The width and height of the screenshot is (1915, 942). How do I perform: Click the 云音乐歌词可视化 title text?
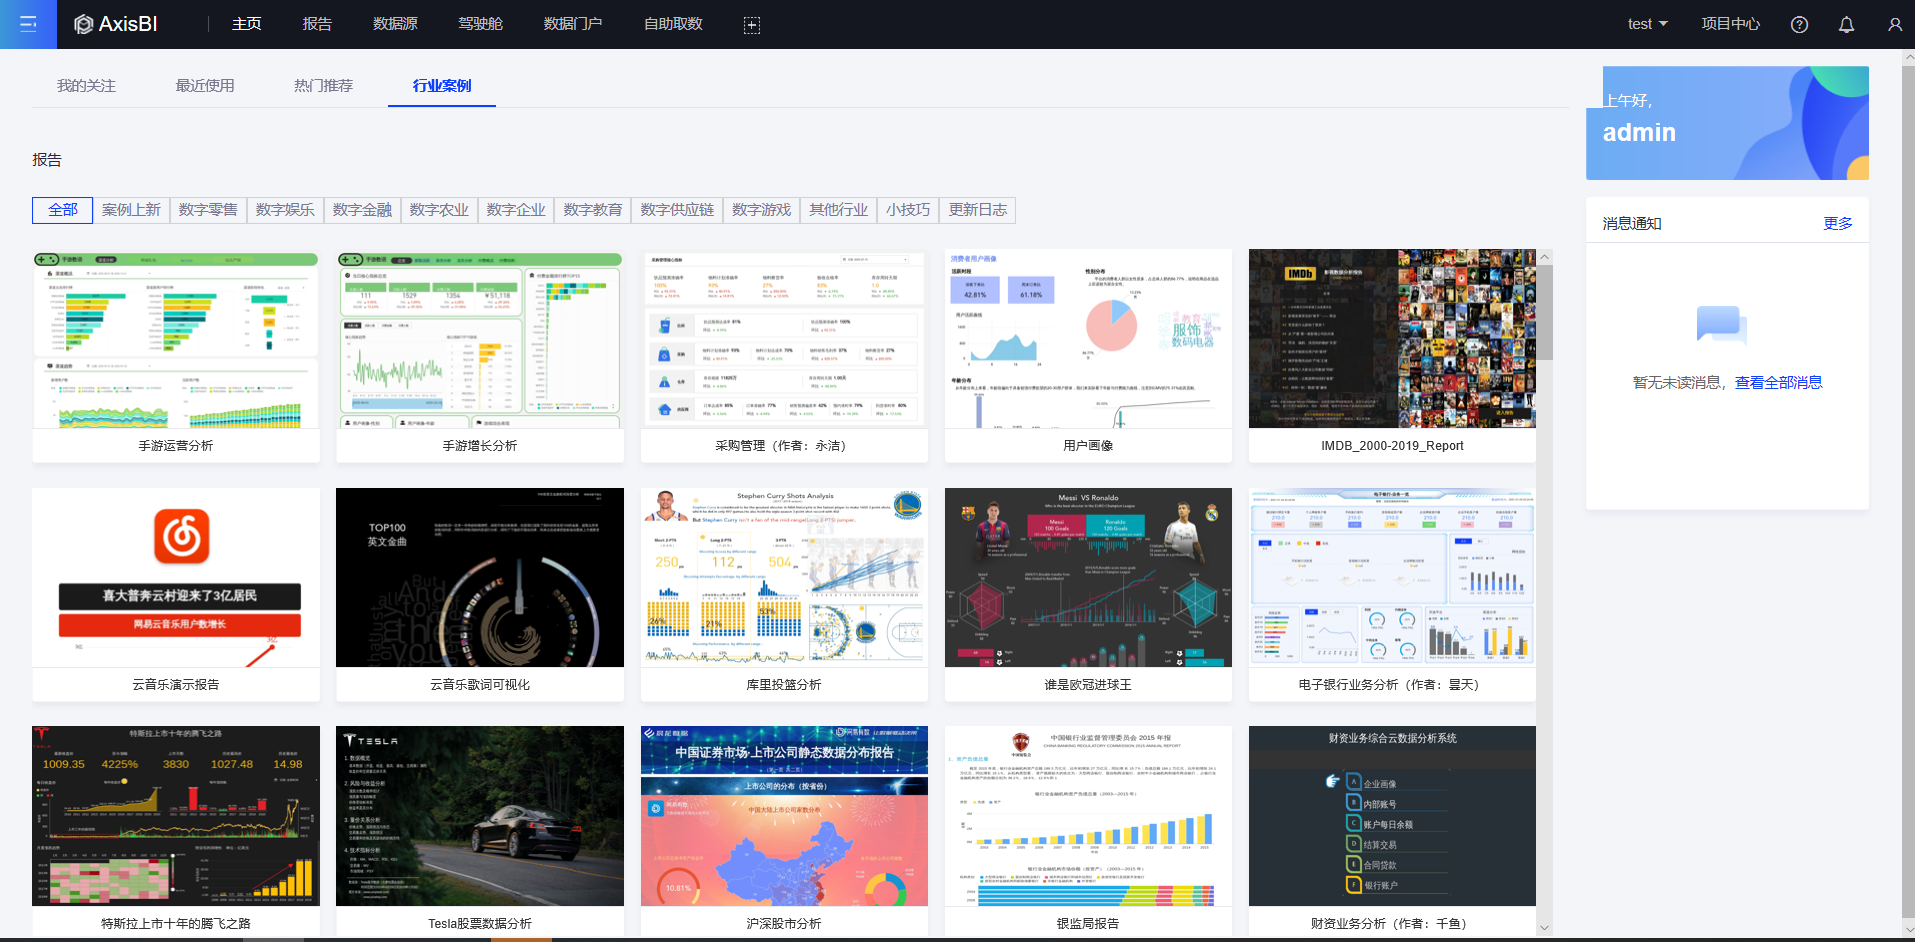(x=480, y=685)
